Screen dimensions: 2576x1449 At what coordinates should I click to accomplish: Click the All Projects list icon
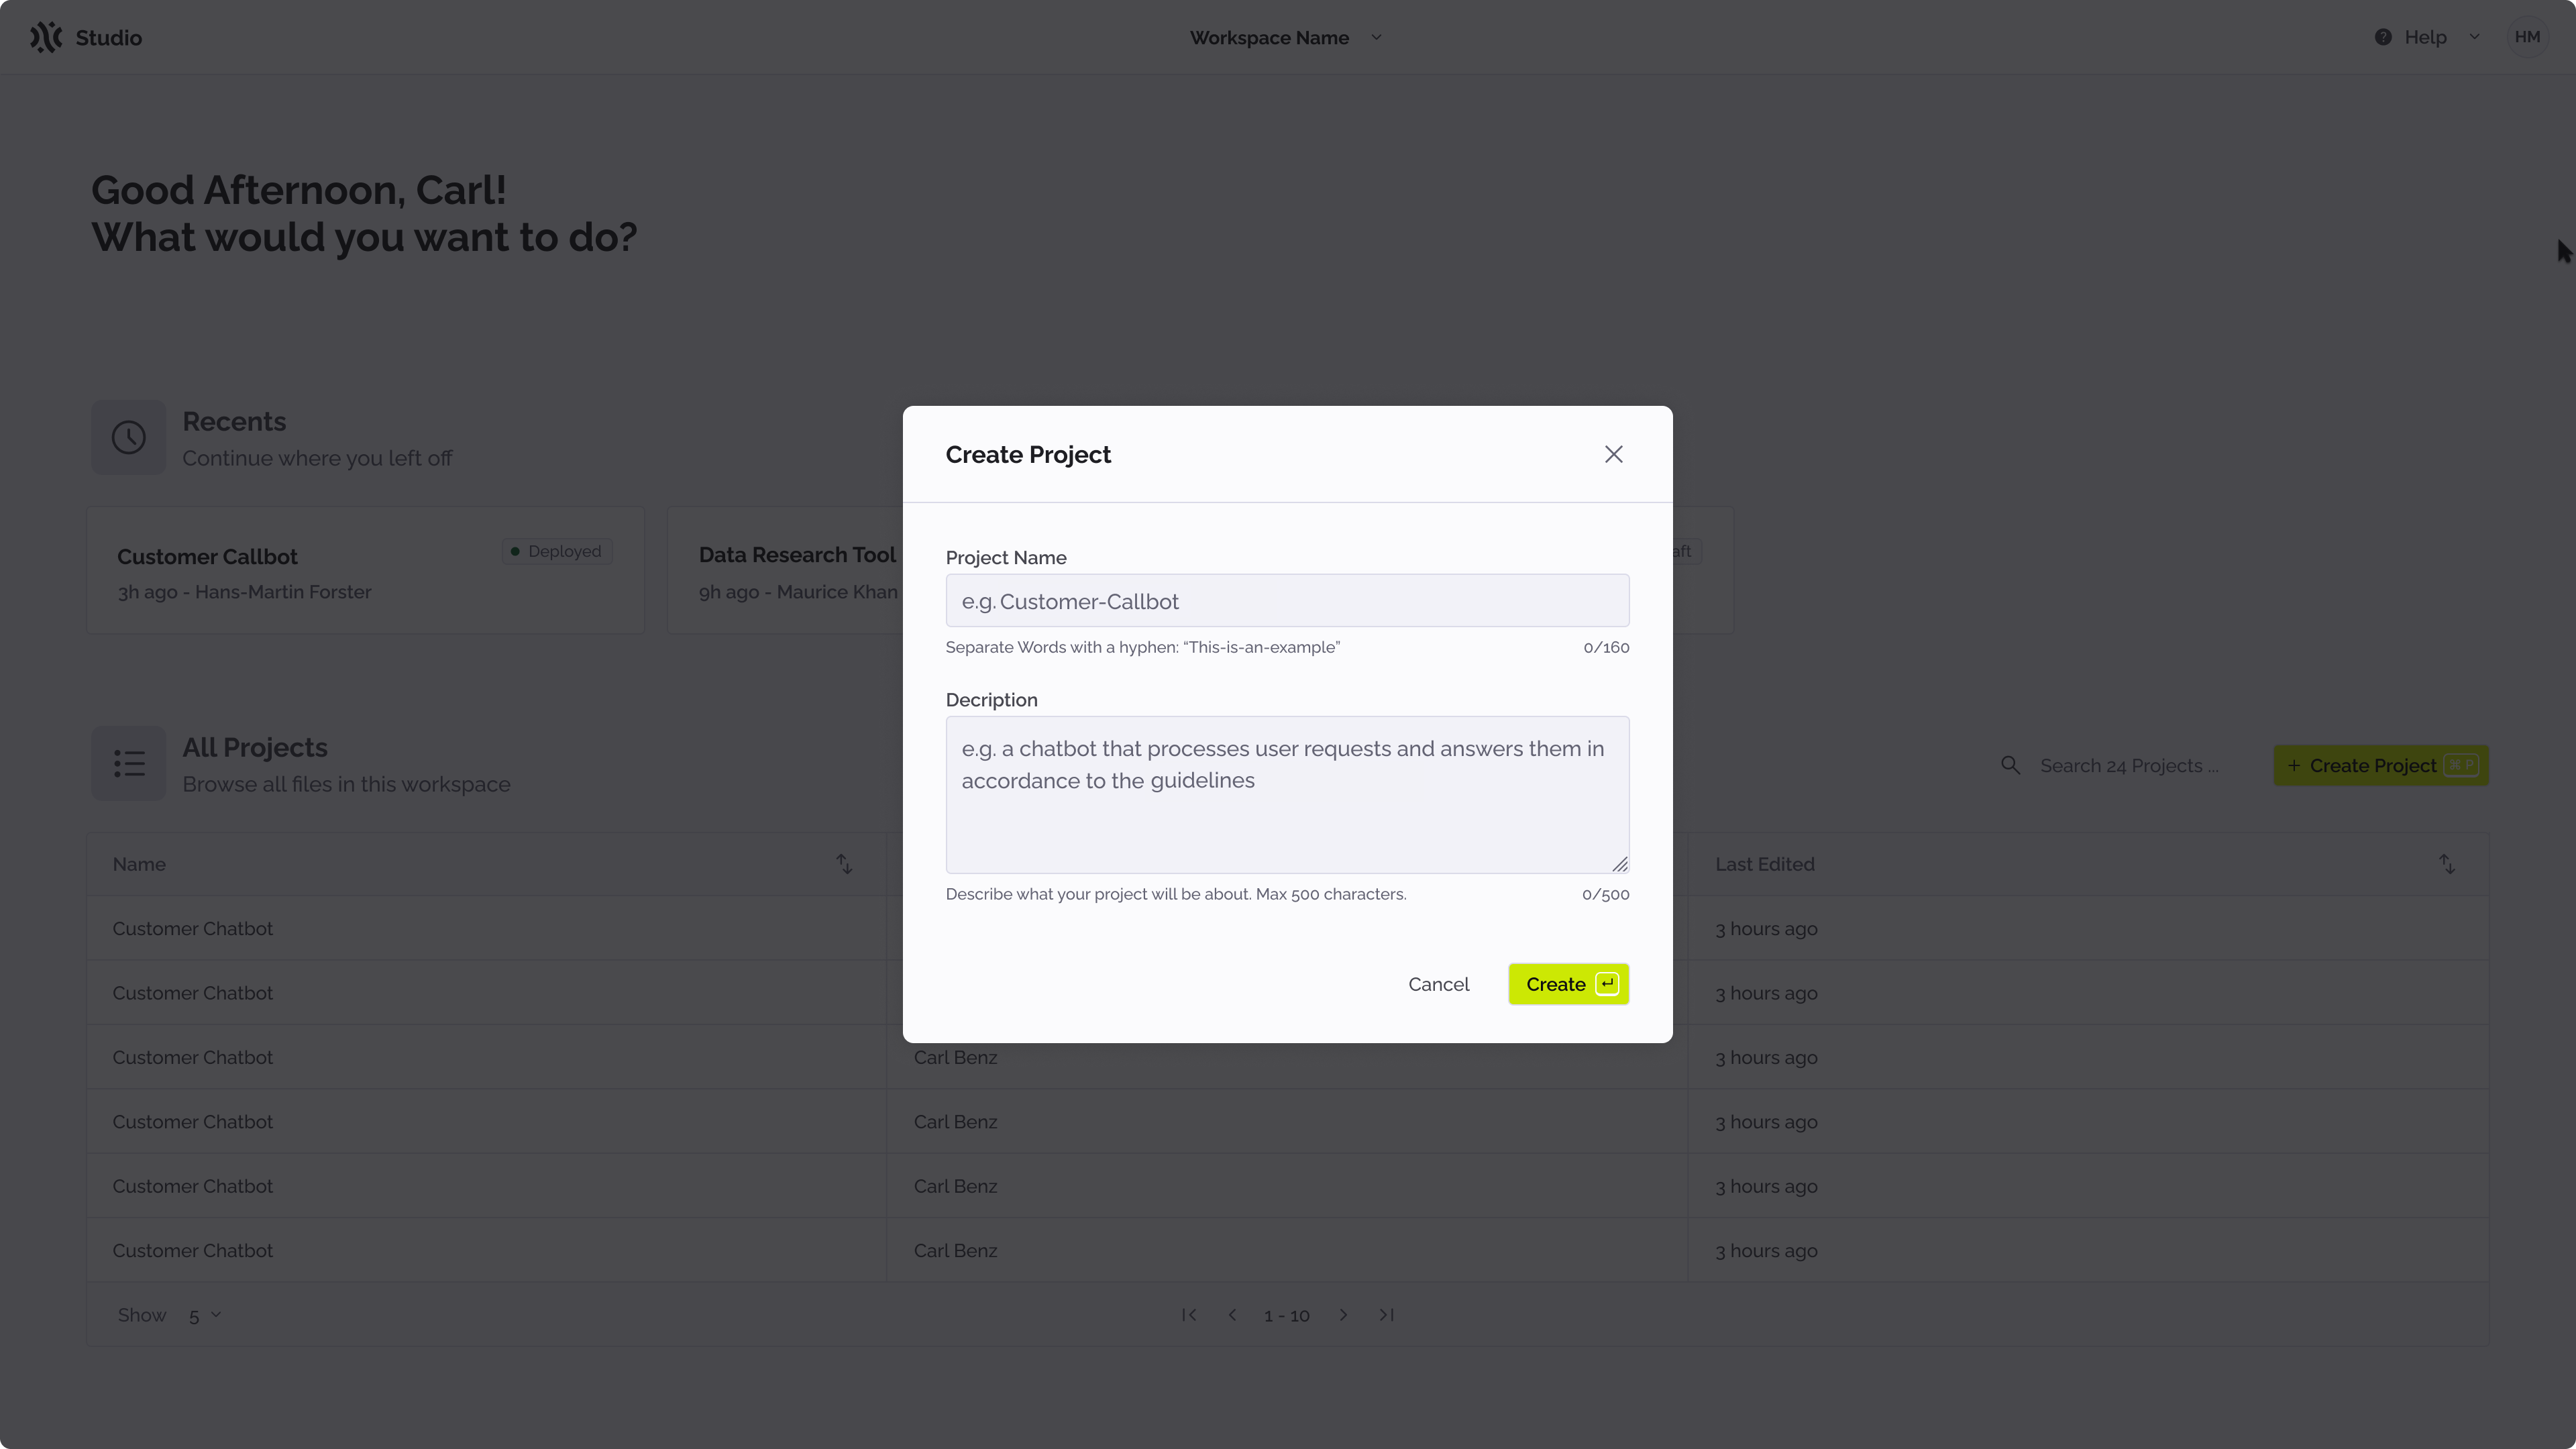point(128,764)
